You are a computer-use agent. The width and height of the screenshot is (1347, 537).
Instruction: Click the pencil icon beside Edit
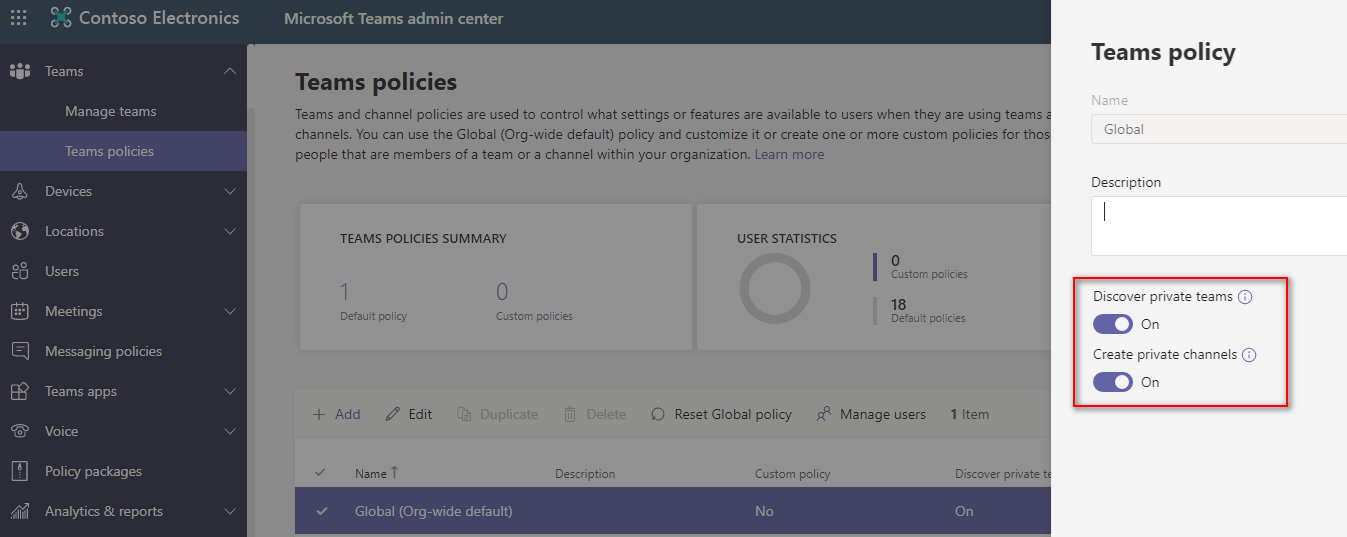point(393,414)
